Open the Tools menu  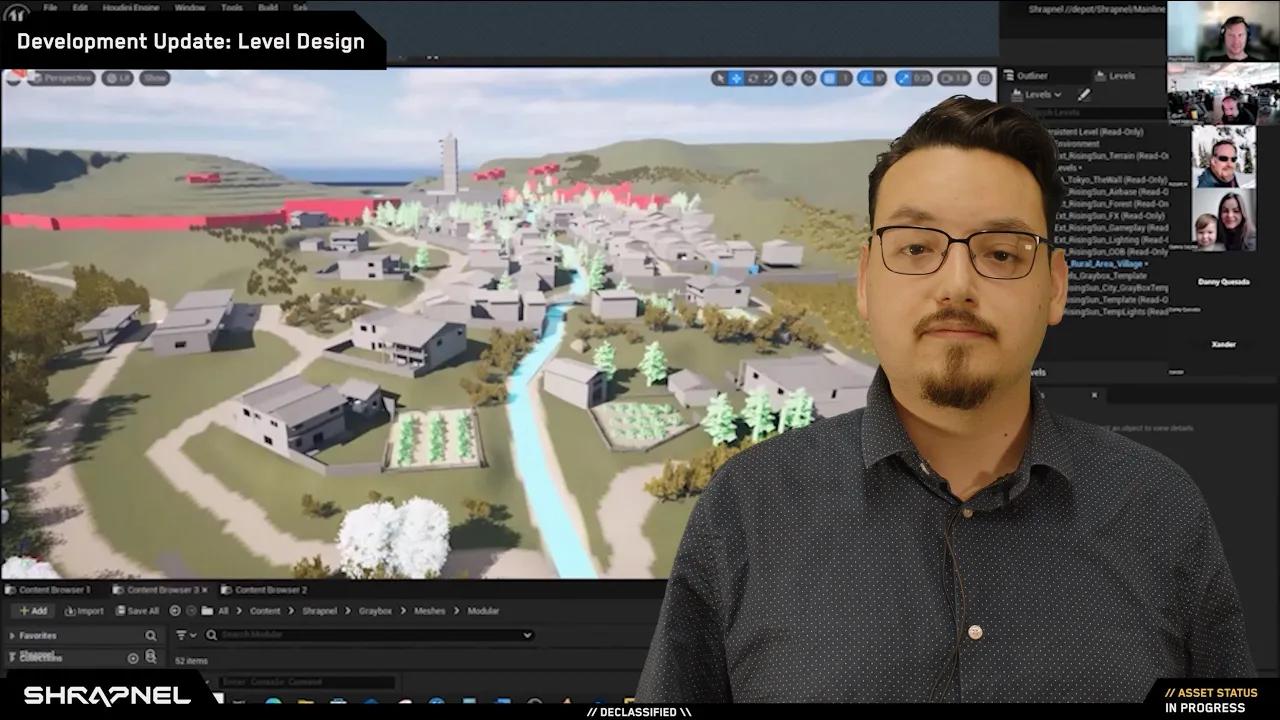point(232,7)
